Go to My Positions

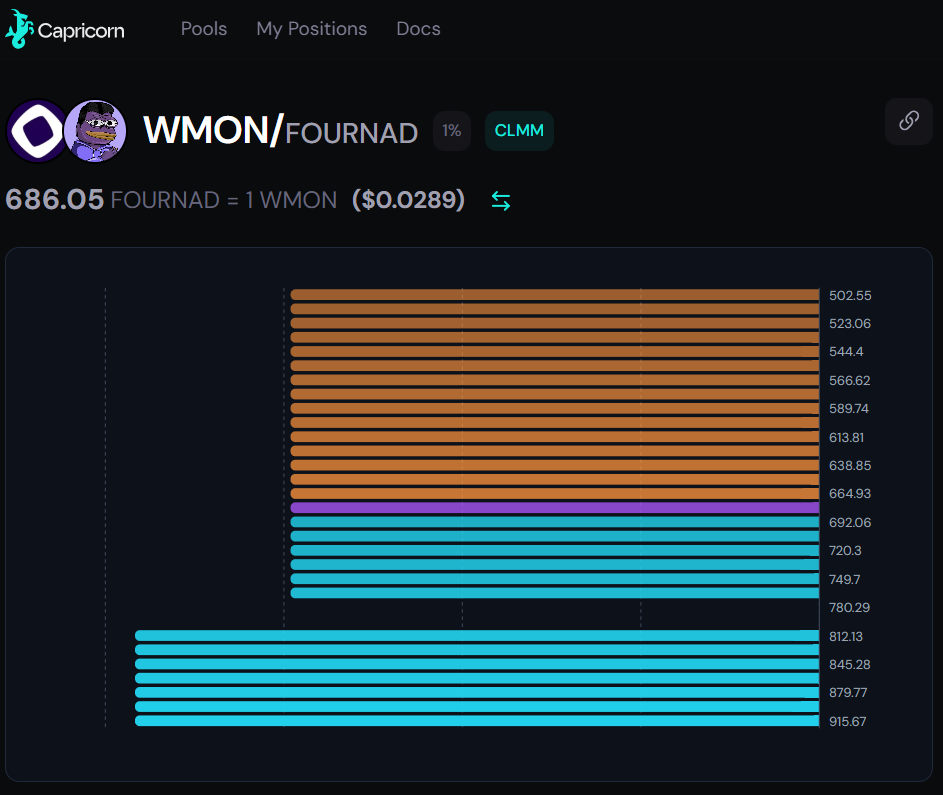(x=312, y=29)
